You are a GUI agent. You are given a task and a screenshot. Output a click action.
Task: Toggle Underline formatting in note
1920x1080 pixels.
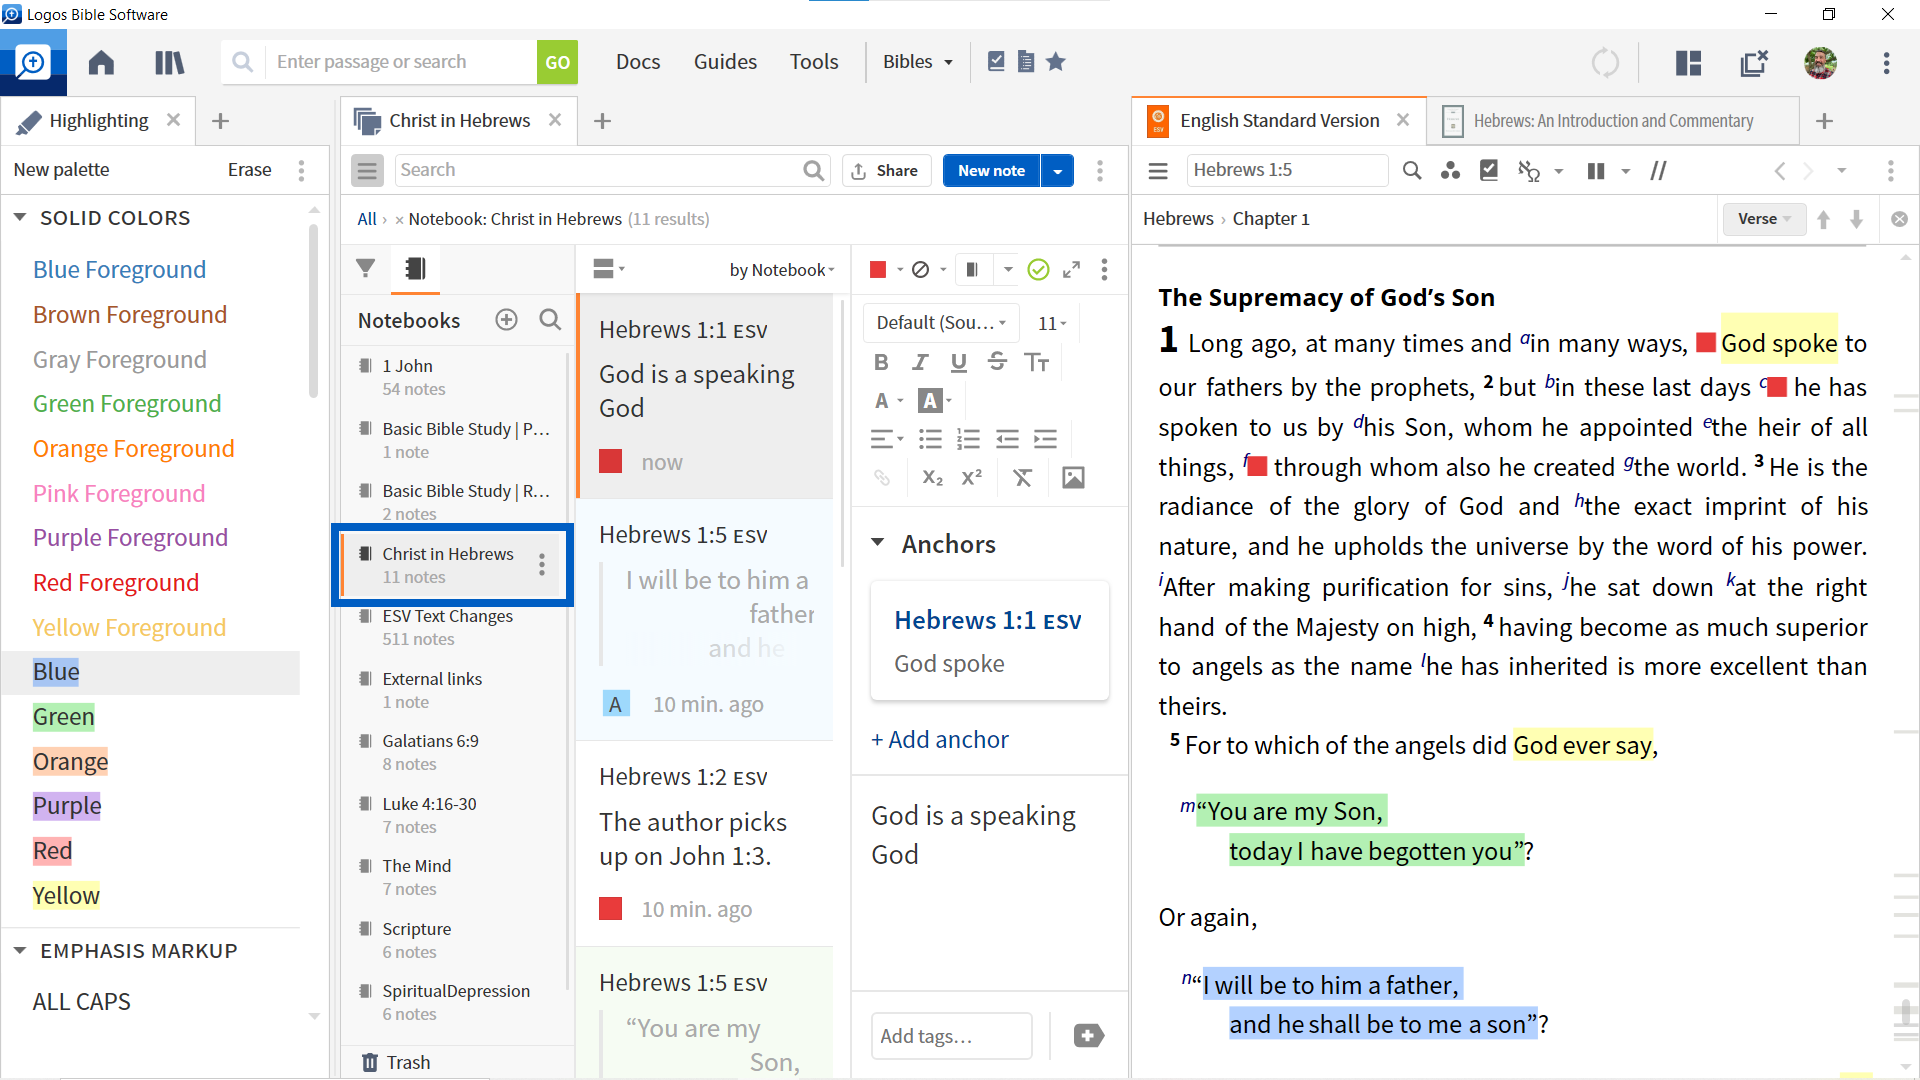point(958,362)
